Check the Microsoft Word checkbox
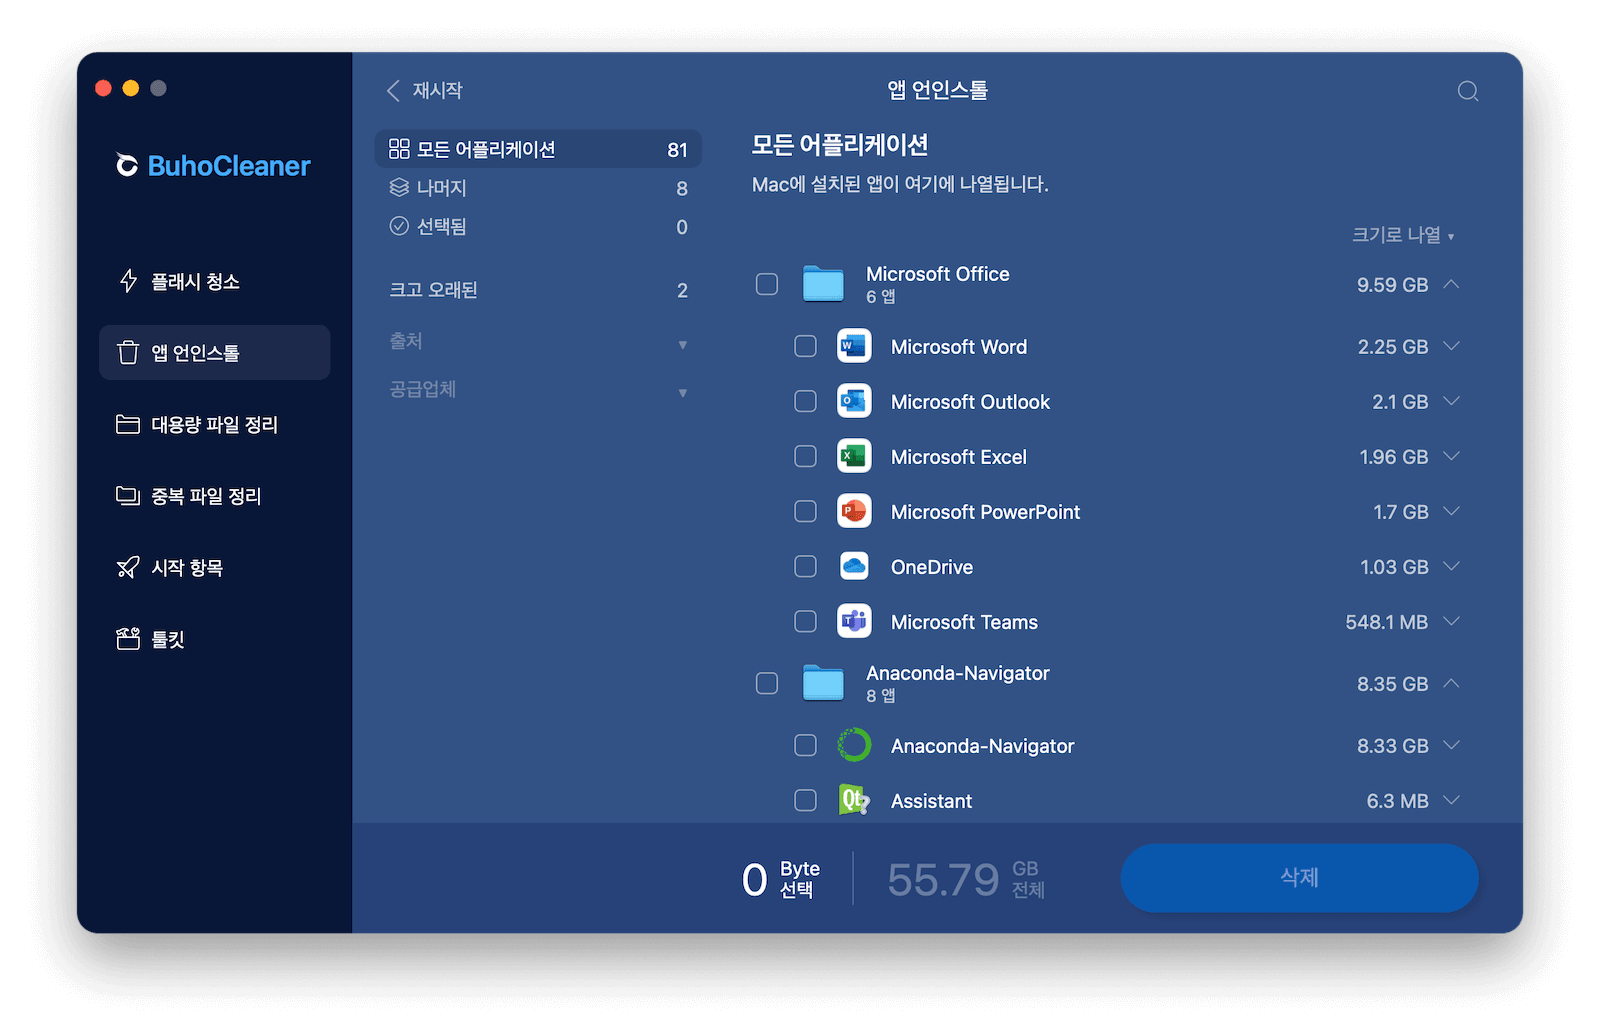 coord(805,346)
